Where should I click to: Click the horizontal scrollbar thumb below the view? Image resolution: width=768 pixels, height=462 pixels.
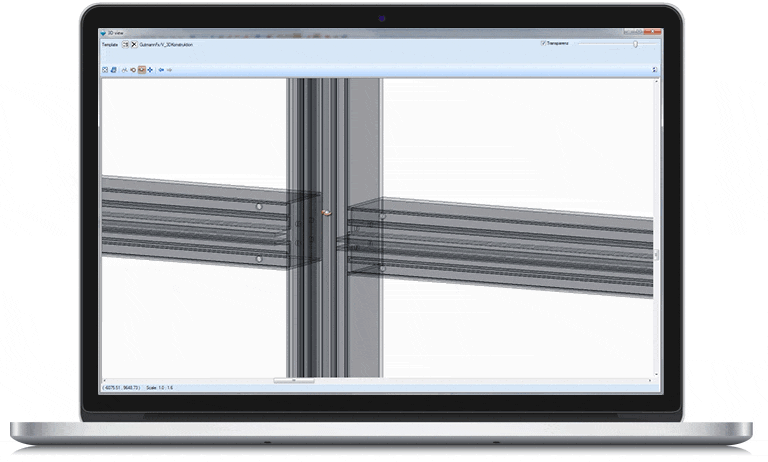point(293,380)
